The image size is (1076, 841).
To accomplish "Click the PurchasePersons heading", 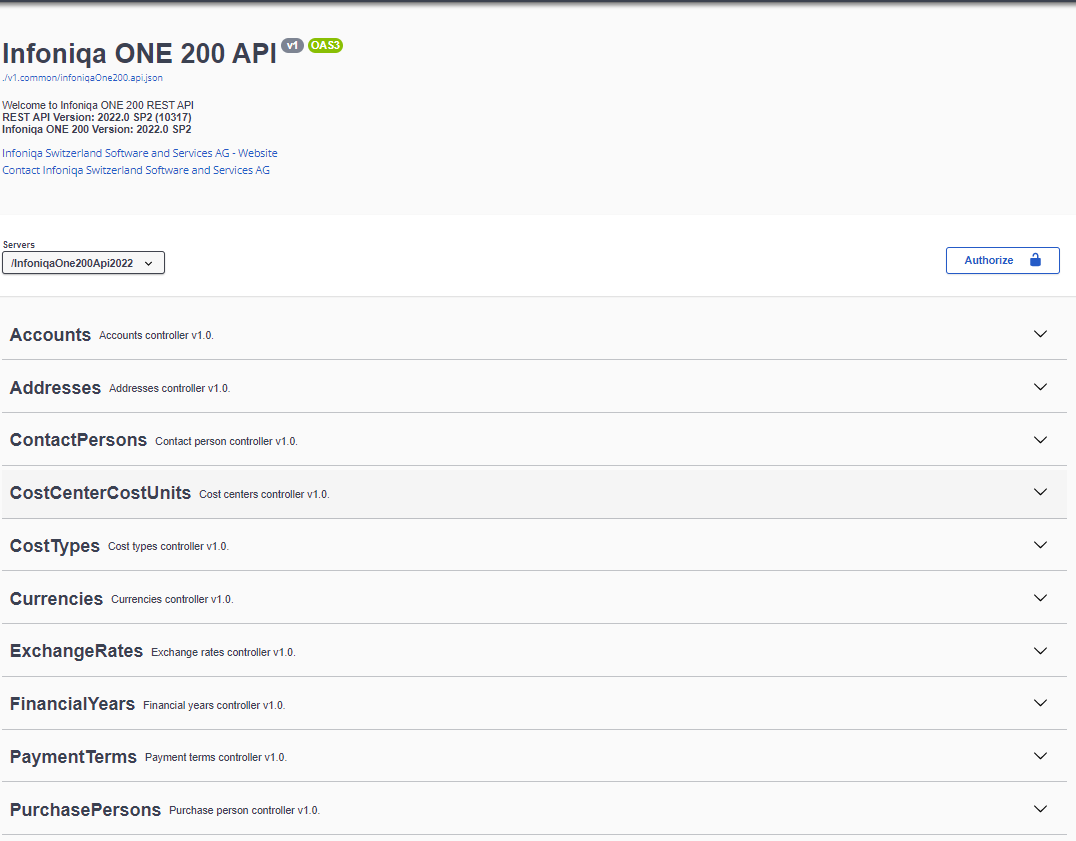I will tap(85, 810).
